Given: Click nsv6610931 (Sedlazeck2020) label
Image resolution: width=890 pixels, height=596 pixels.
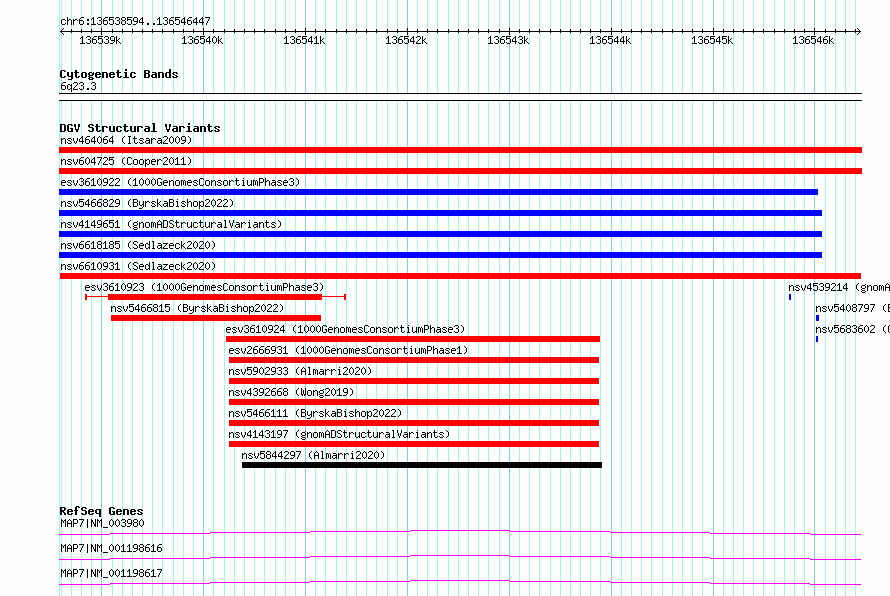Looking at the screenshot, I should [x=138, y=266].
